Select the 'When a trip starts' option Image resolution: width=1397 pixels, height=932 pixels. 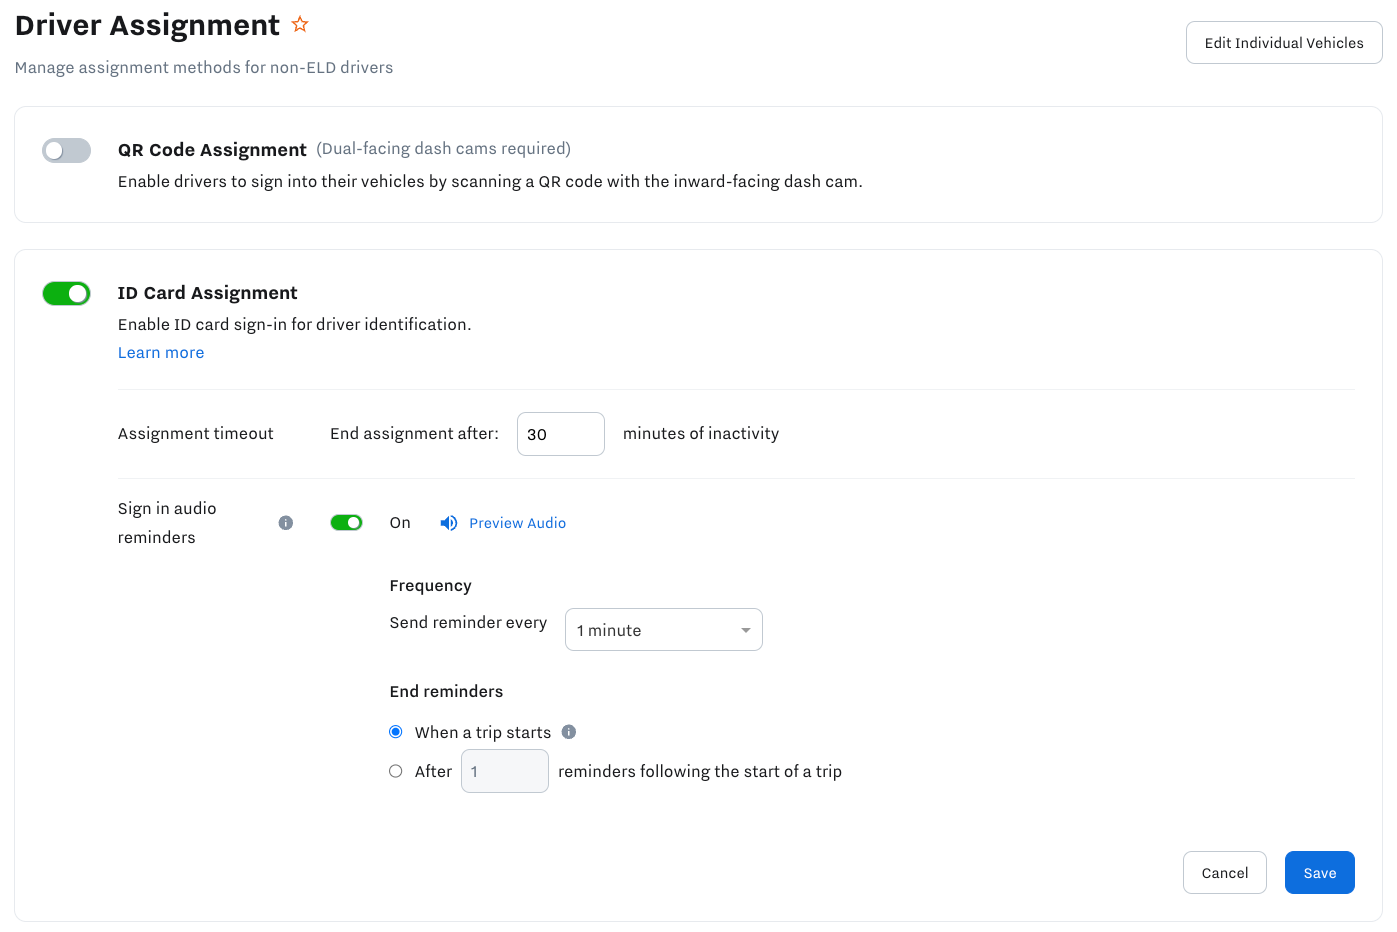pos(395,731)
